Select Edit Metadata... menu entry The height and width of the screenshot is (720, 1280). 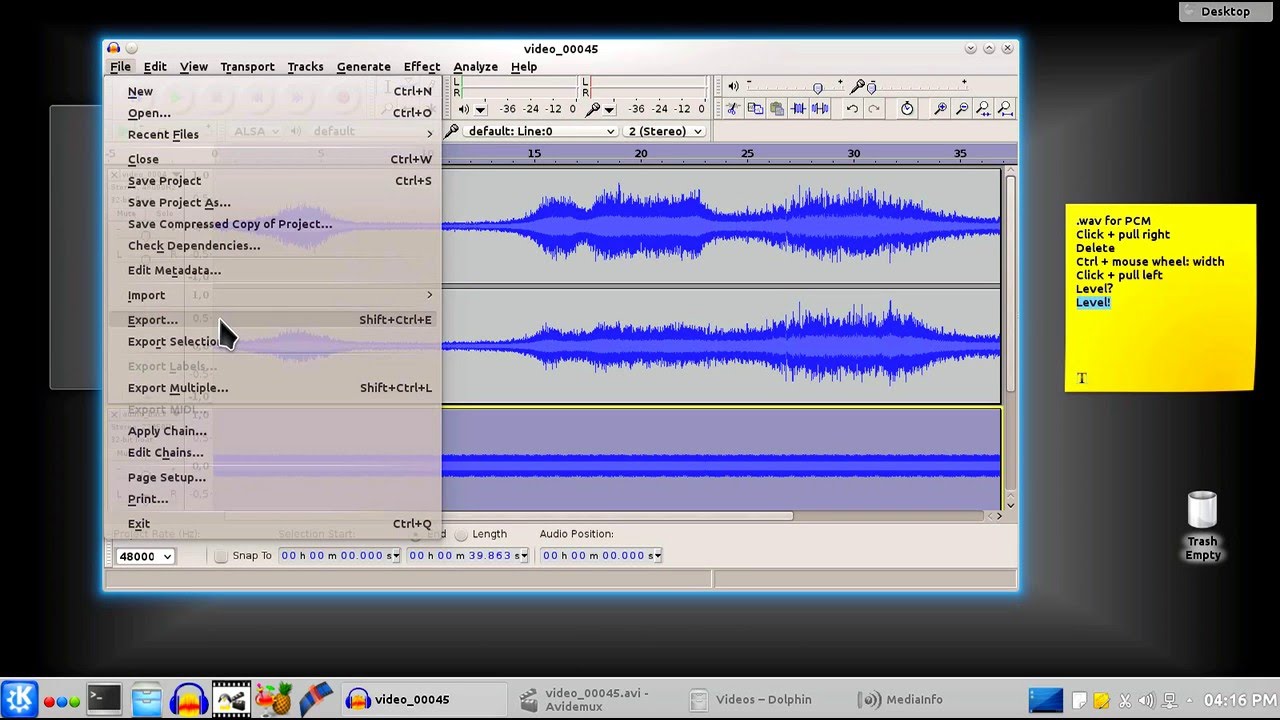coord(273,270)
